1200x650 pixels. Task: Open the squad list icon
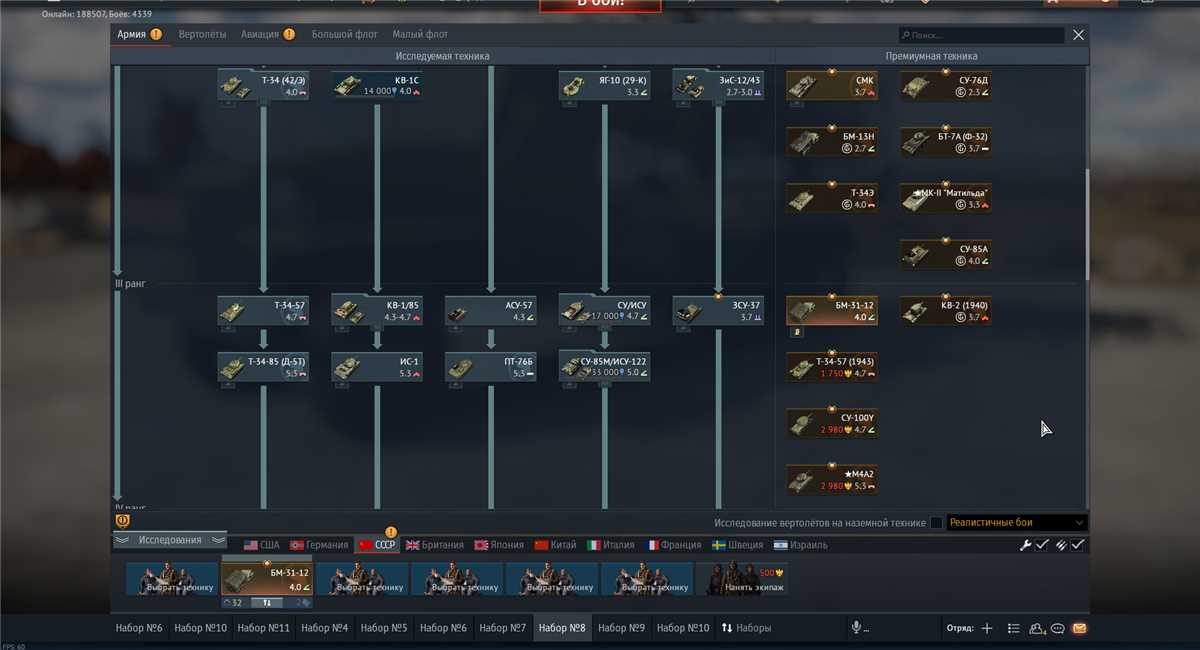click(1013, 628)
